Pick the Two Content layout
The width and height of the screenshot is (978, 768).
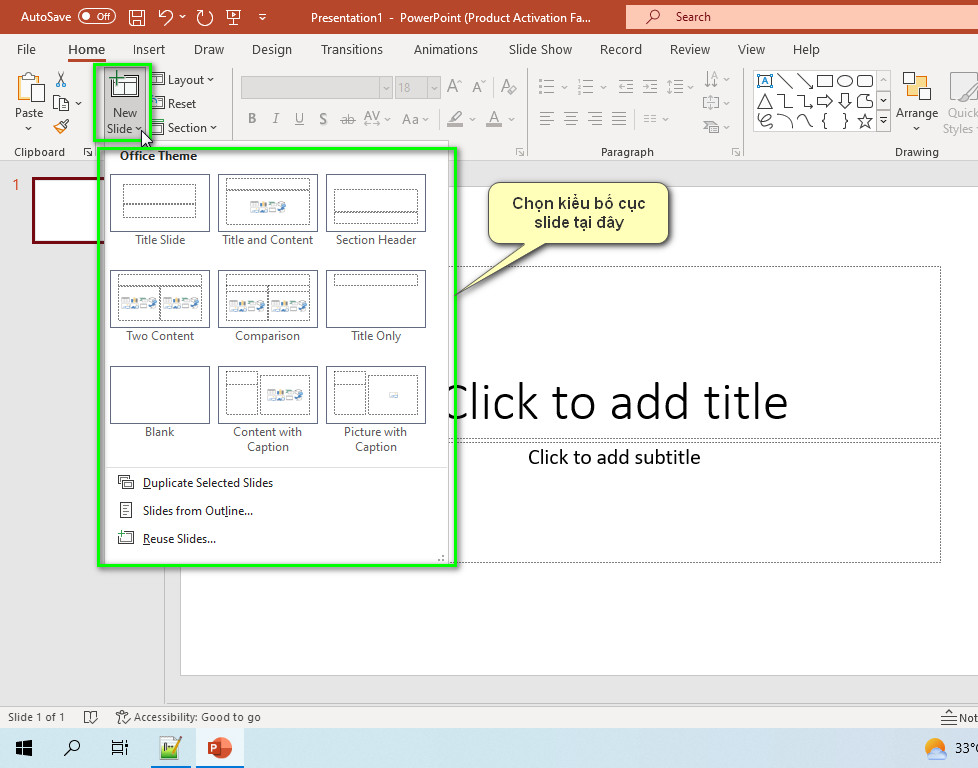pyautogui.click(x=160, y=306)
